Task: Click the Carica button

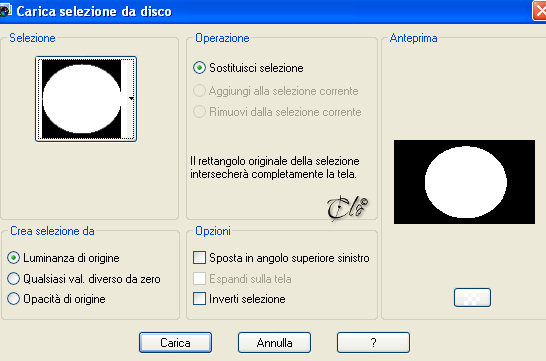Action: [x=175, y=343]
